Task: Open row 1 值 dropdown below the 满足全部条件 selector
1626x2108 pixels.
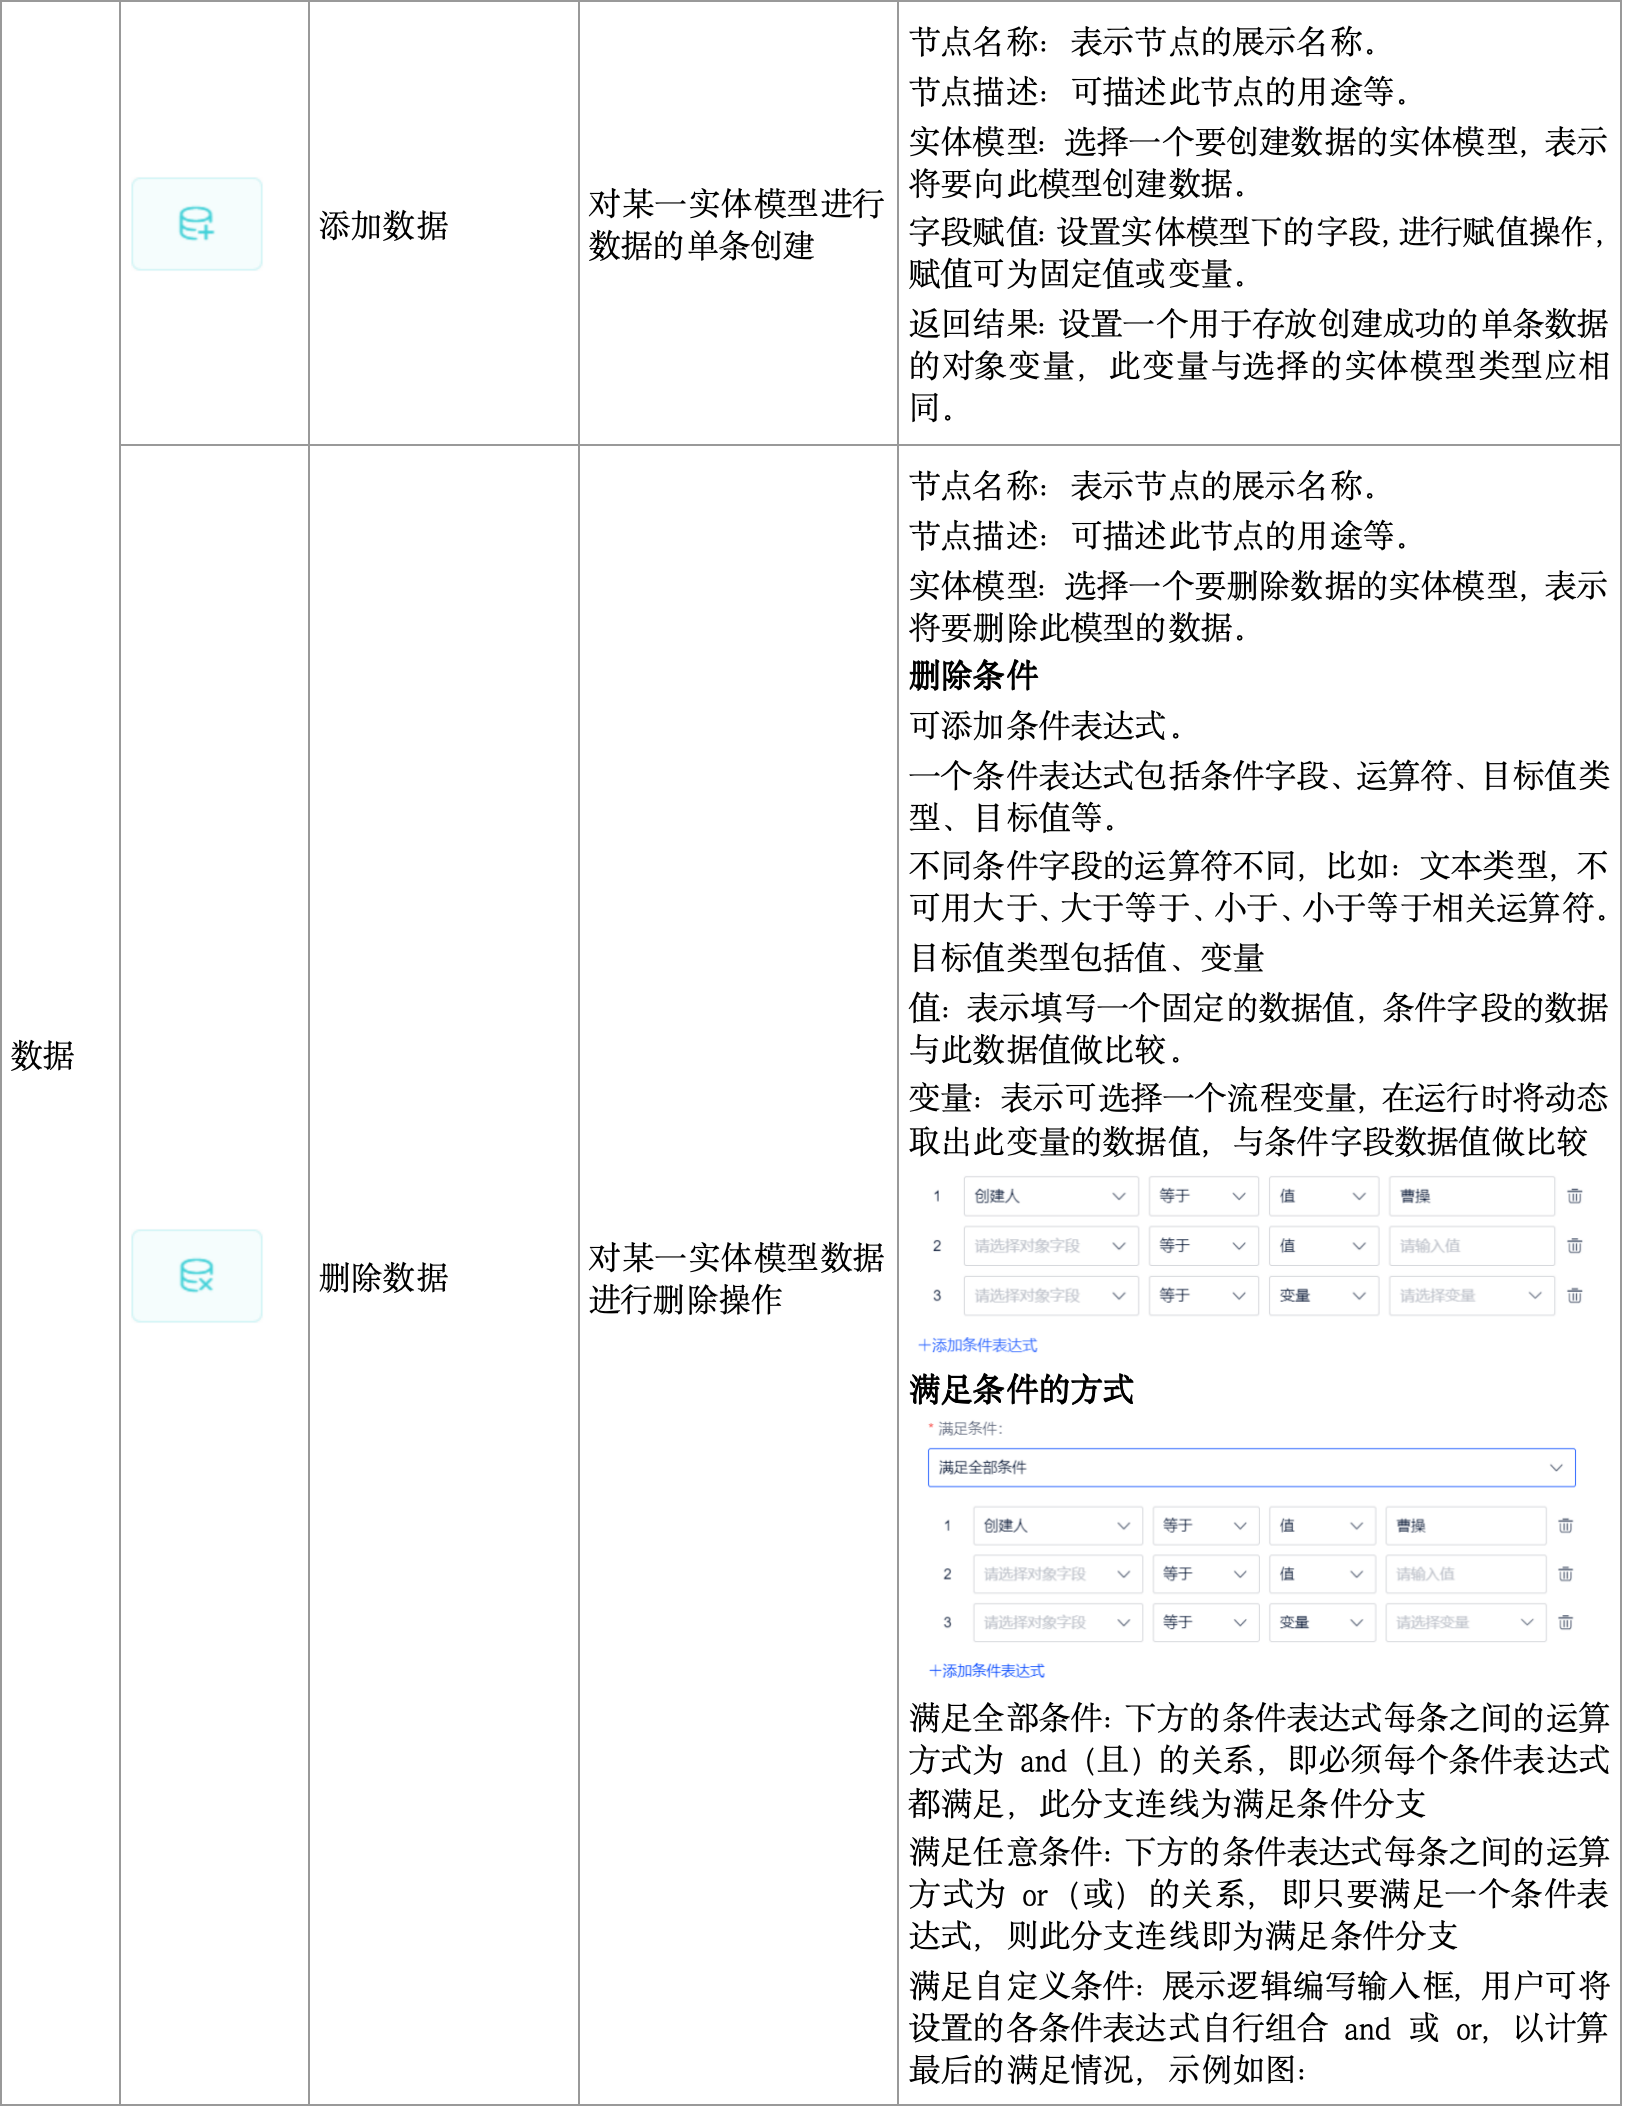Action: click(1323, 1526)
